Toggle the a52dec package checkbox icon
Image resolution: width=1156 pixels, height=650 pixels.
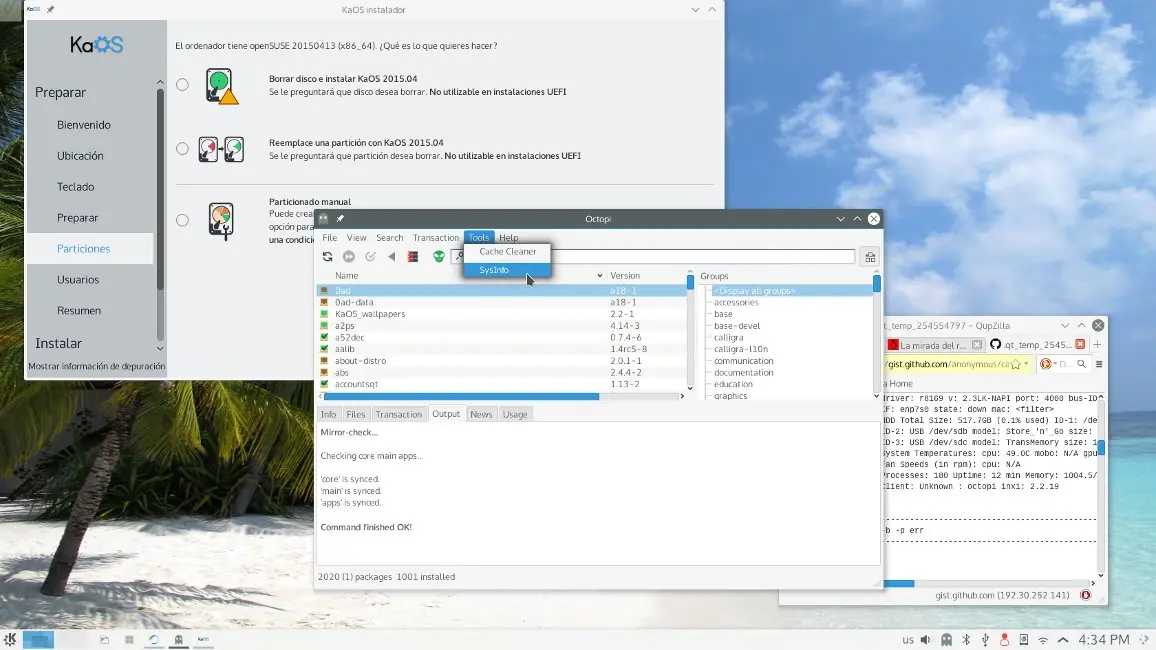point(324,337)
